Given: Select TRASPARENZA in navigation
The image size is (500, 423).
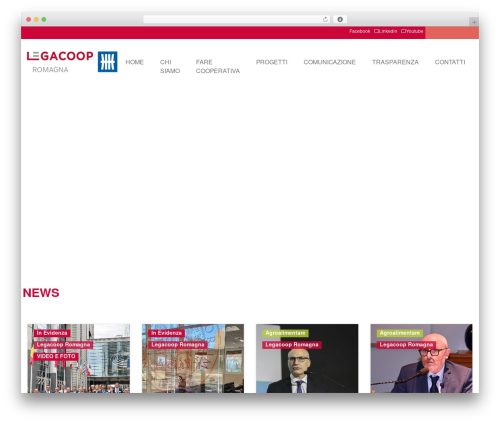Looking at the screenshot, I should 395,62.
